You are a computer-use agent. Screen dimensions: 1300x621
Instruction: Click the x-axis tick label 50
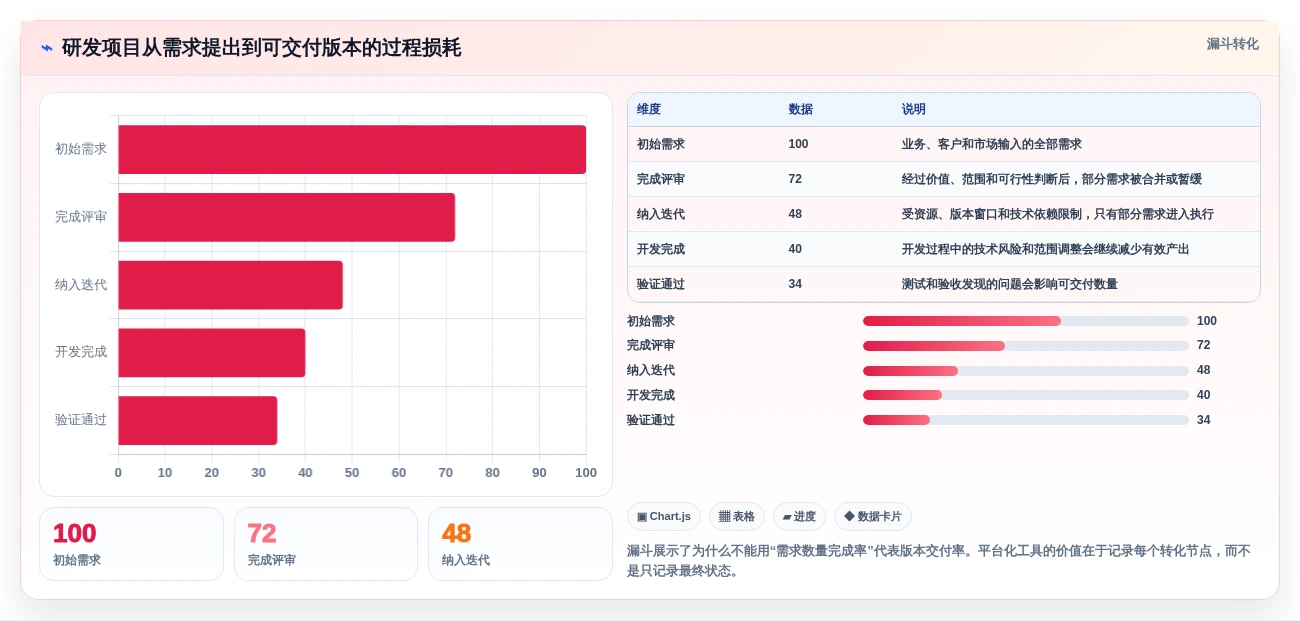tap(352, 473)
